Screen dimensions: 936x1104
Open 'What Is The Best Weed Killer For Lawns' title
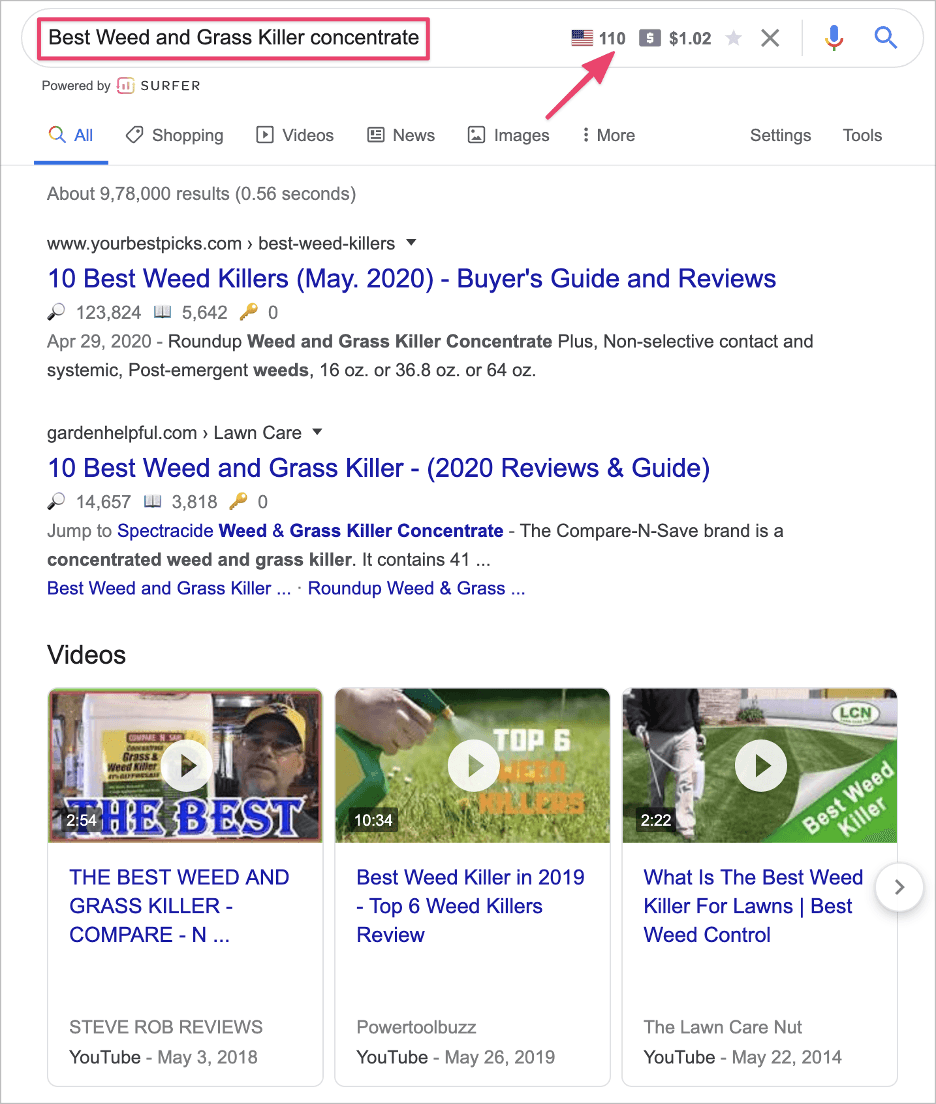[753, 906]
